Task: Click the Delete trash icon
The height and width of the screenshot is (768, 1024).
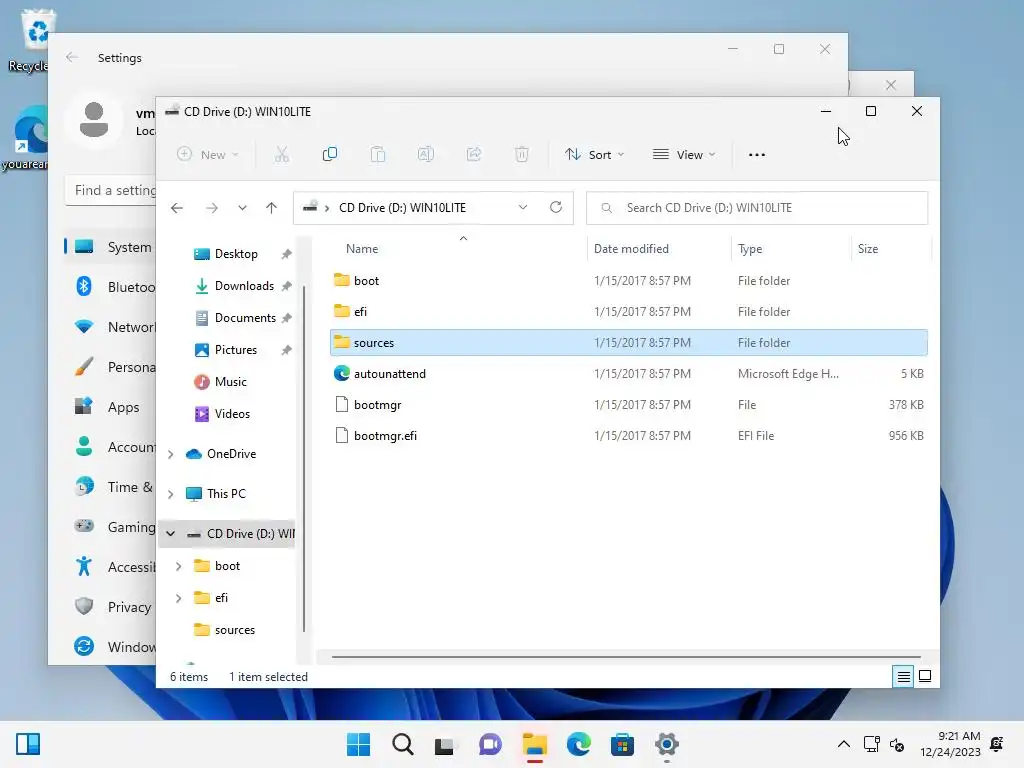Action: click(522, 155)
